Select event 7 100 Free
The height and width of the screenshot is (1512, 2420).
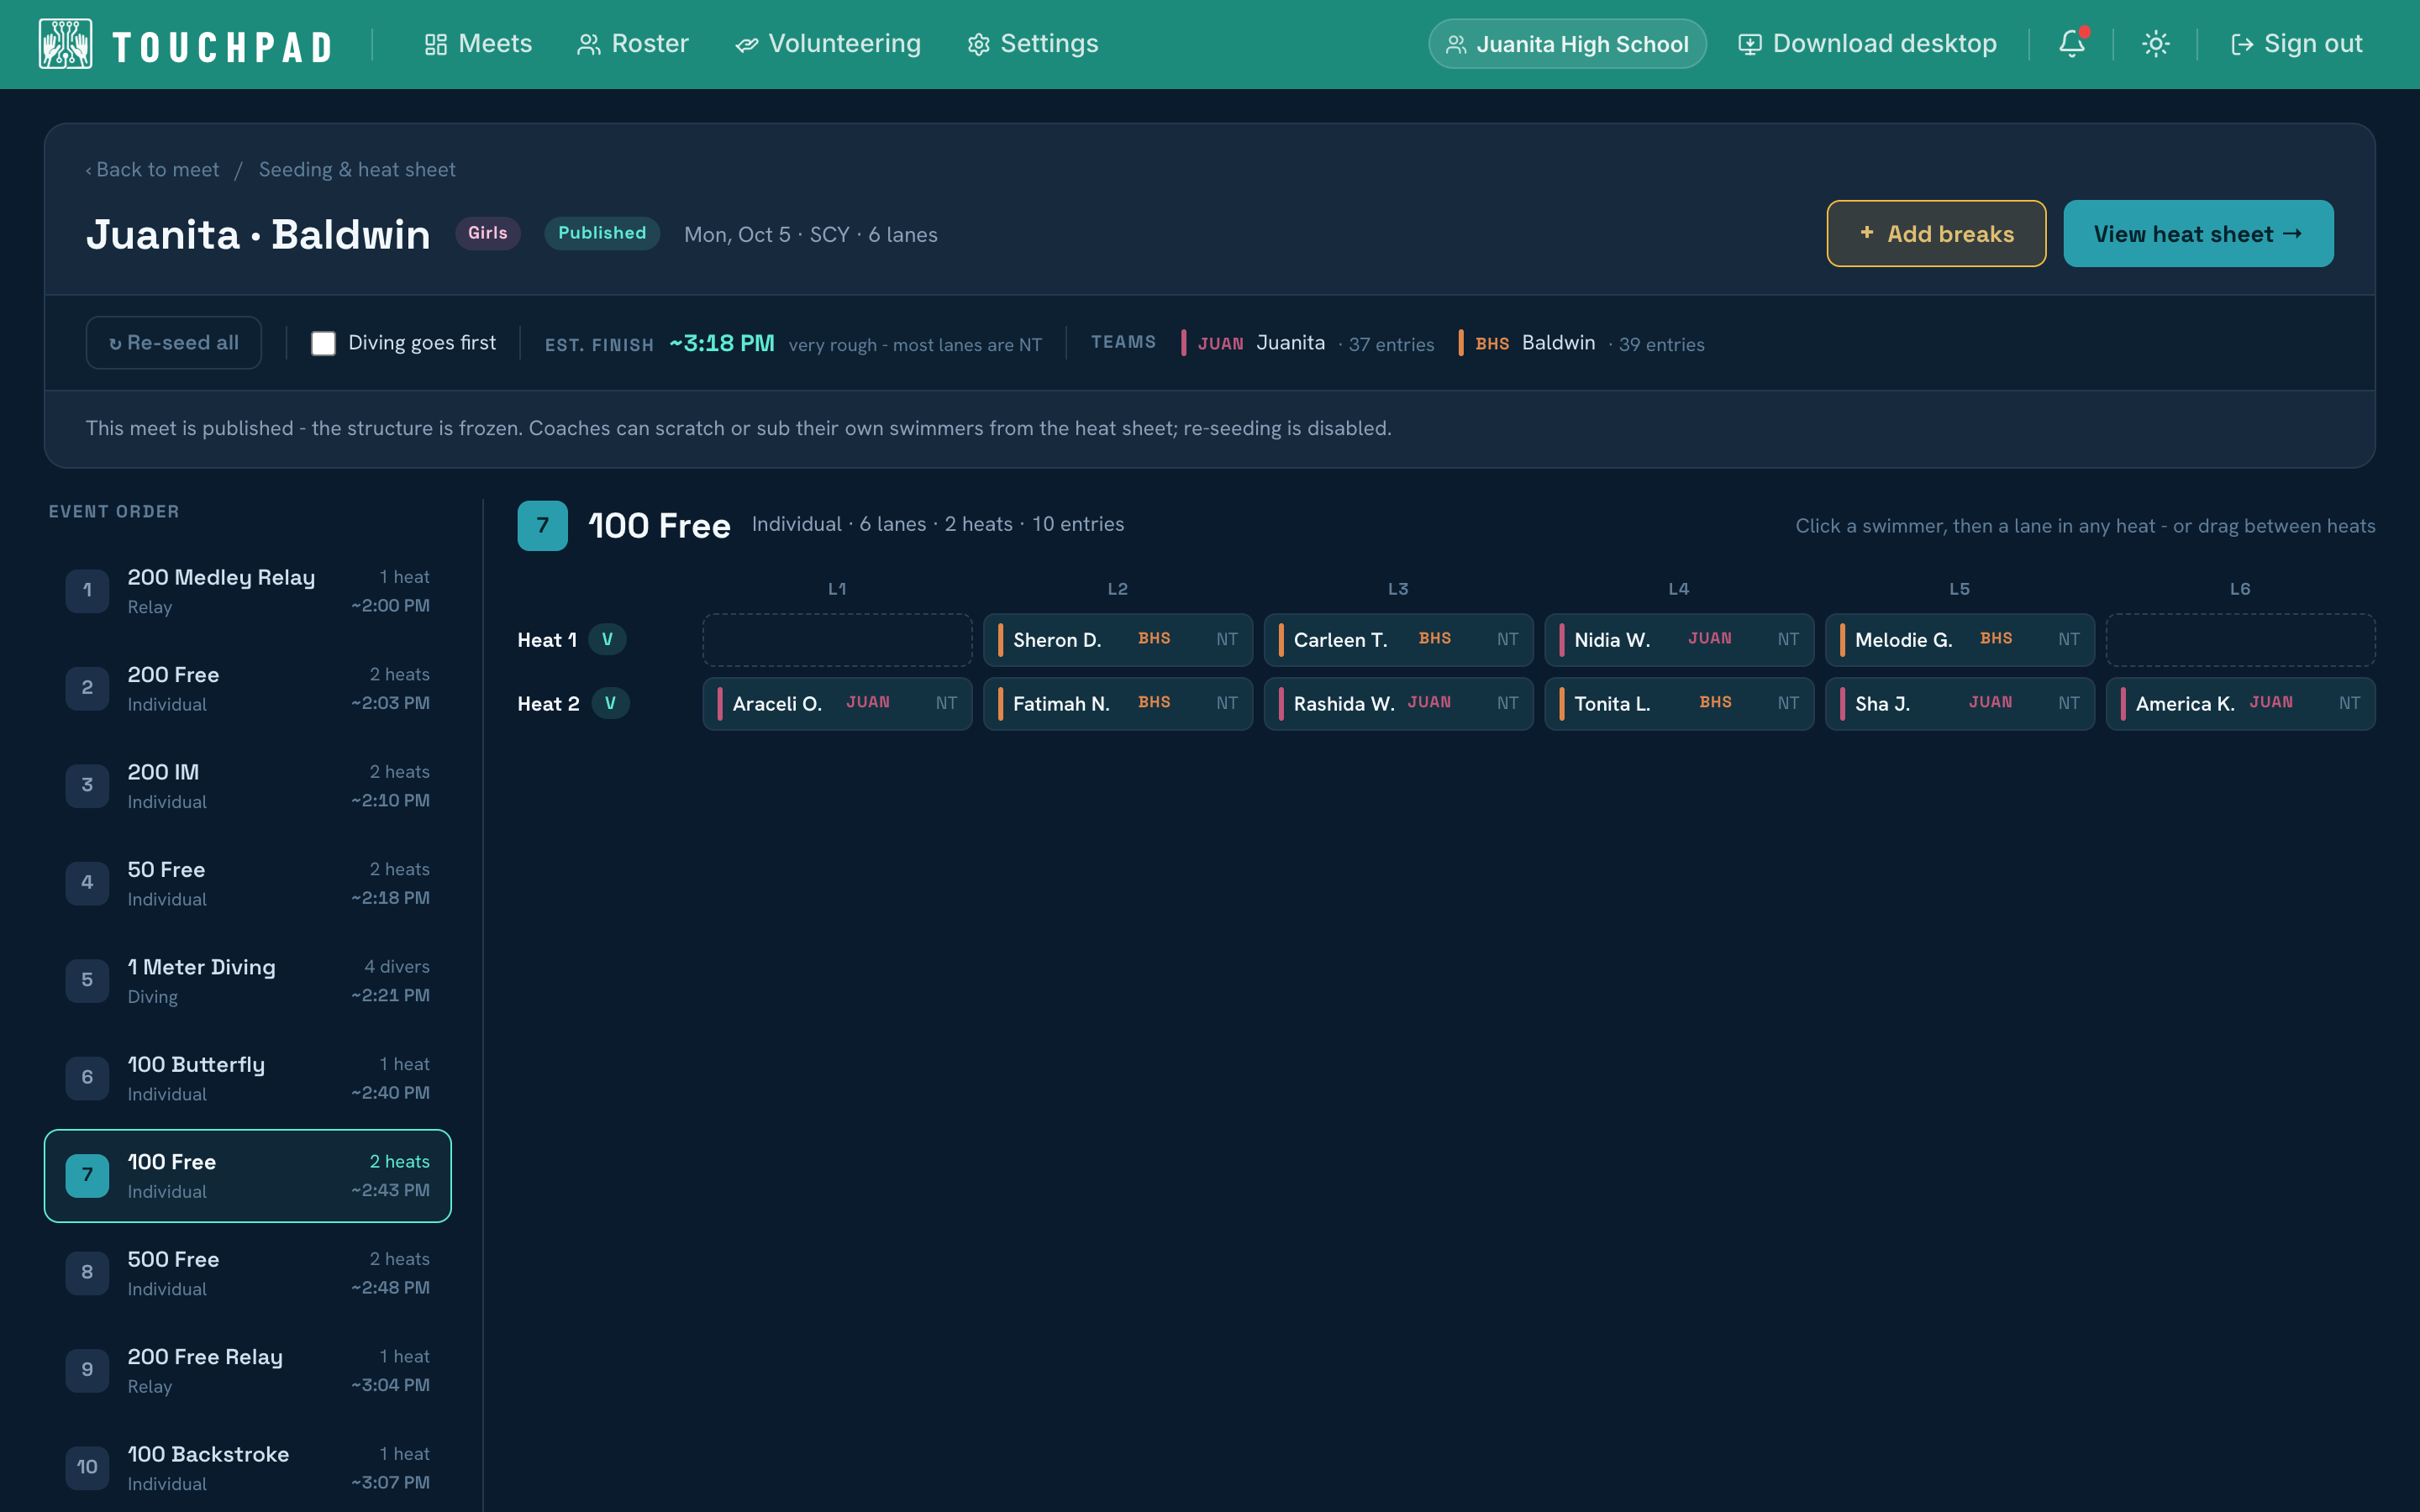[x=248, y=1176]
